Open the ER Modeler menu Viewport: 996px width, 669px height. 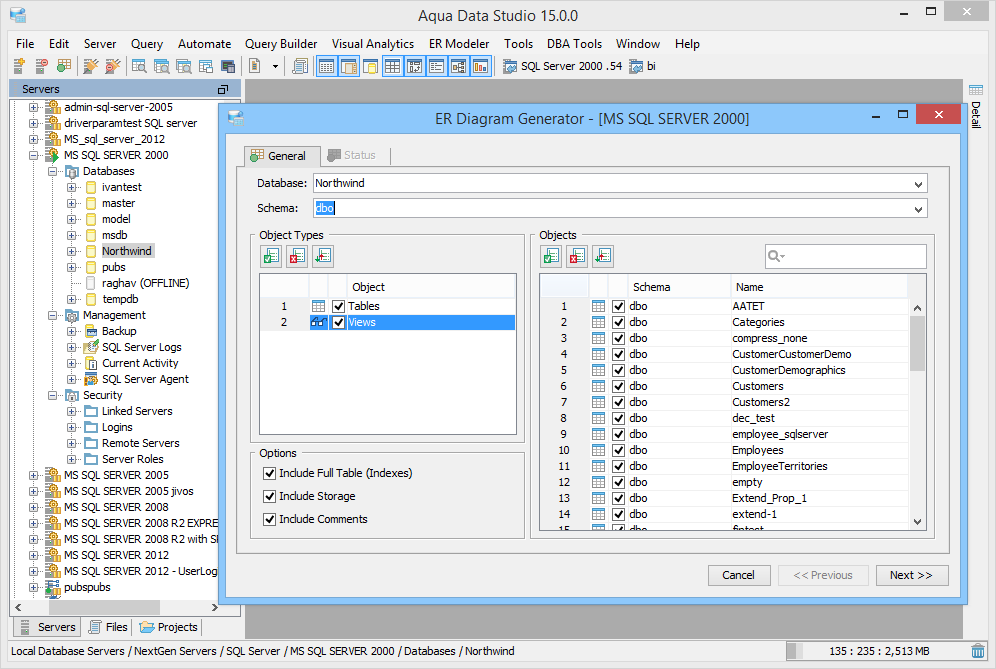[459, 44]
